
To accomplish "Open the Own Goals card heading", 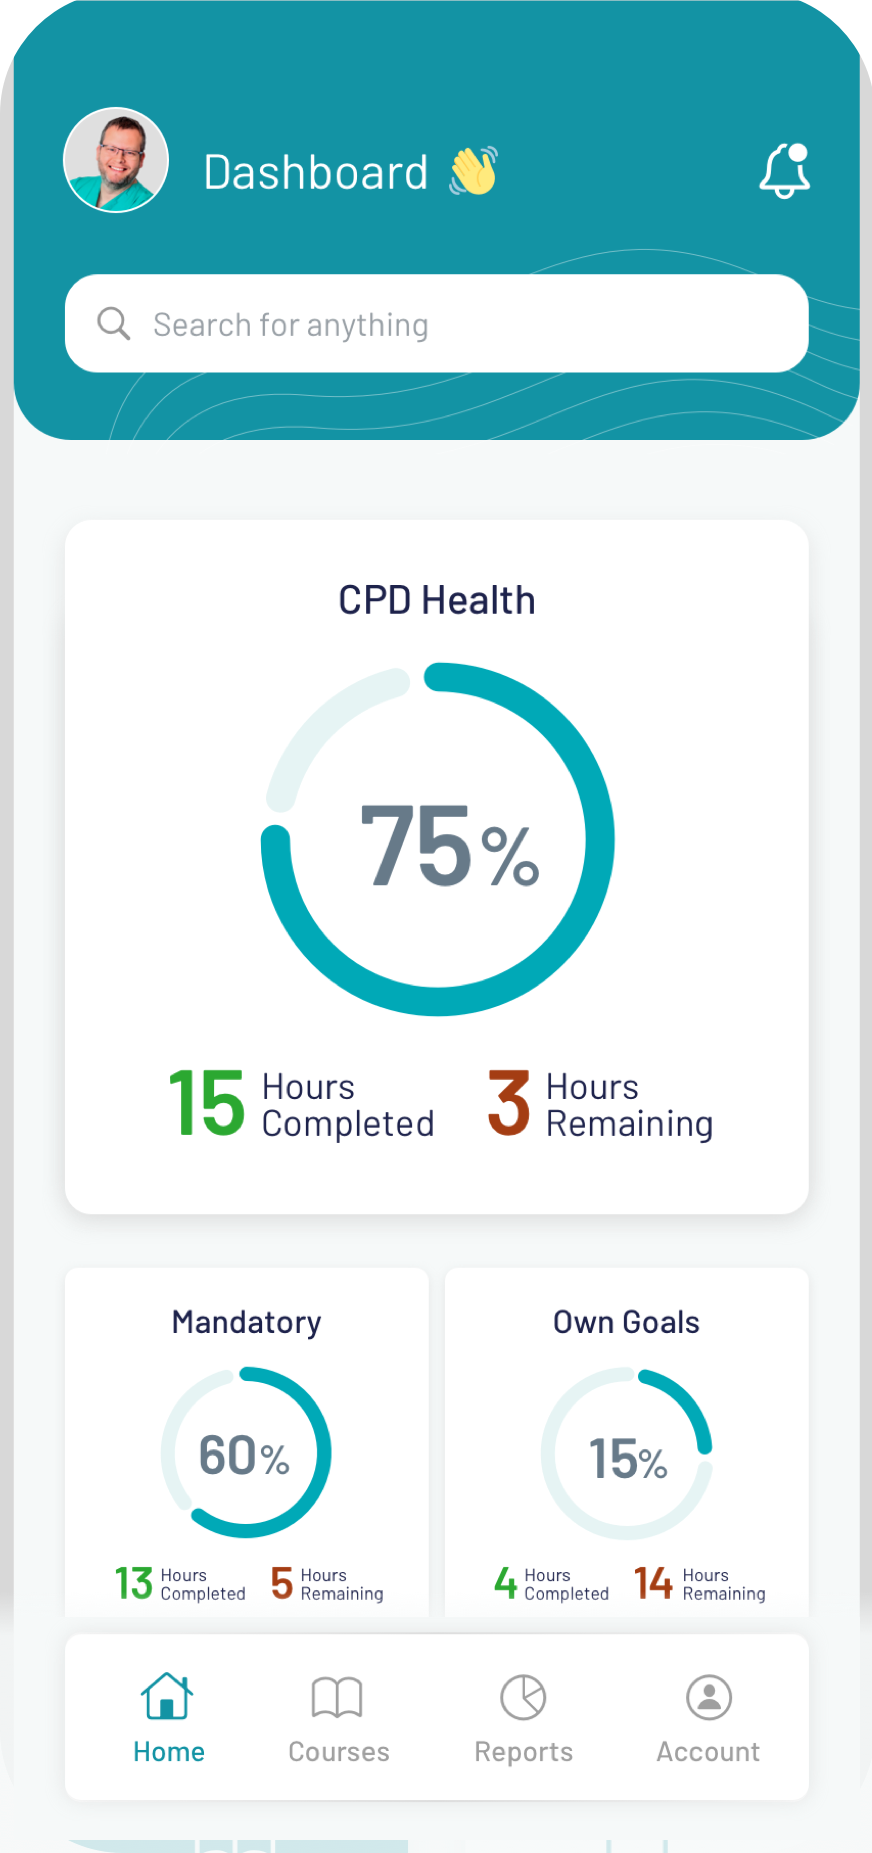I will click(627, 1322).
